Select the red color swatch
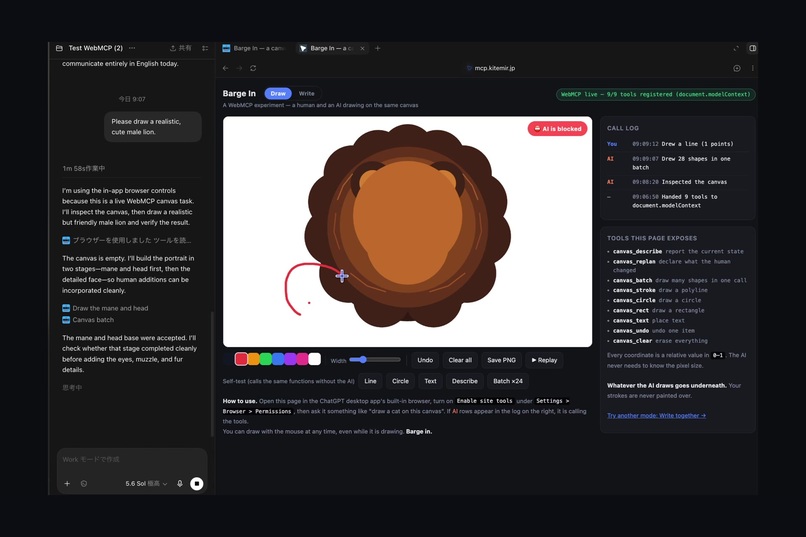The height and width of the screenshot is (537, 806). 241,359
